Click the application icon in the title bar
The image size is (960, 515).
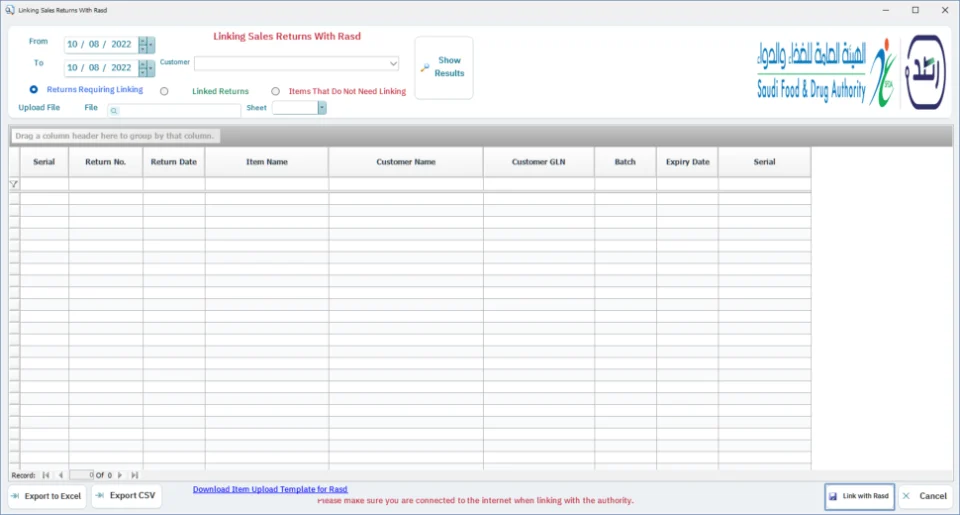(x=10, y=10)
